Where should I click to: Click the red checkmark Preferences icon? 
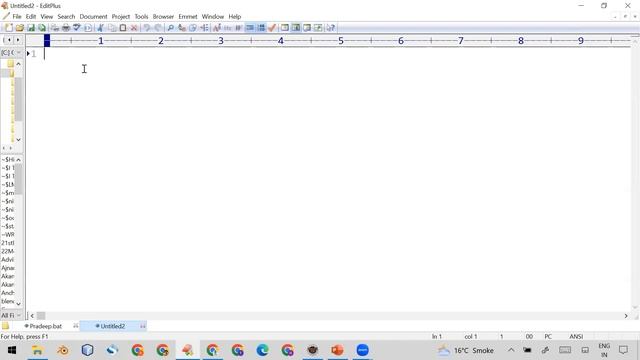pos(272,28)
